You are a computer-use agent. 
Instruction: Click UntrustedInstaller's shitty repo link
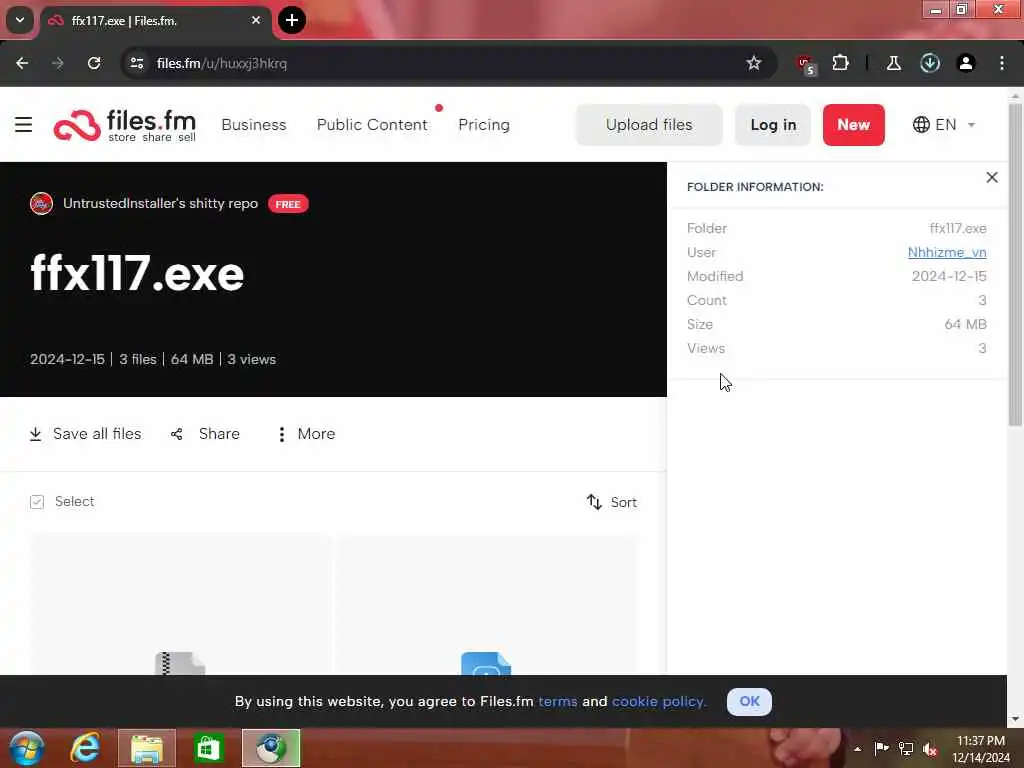(160, 203)
